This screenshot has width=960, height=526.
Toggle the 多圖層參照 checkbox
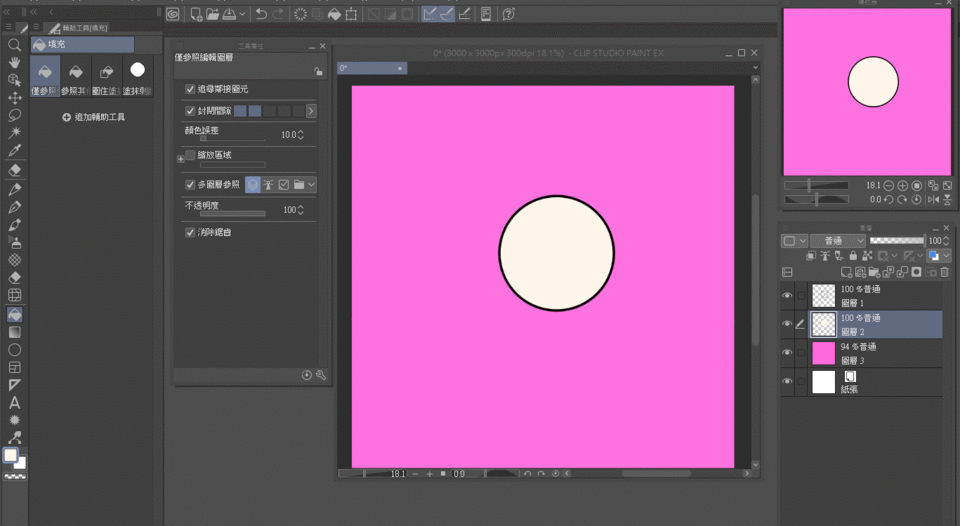190,185
